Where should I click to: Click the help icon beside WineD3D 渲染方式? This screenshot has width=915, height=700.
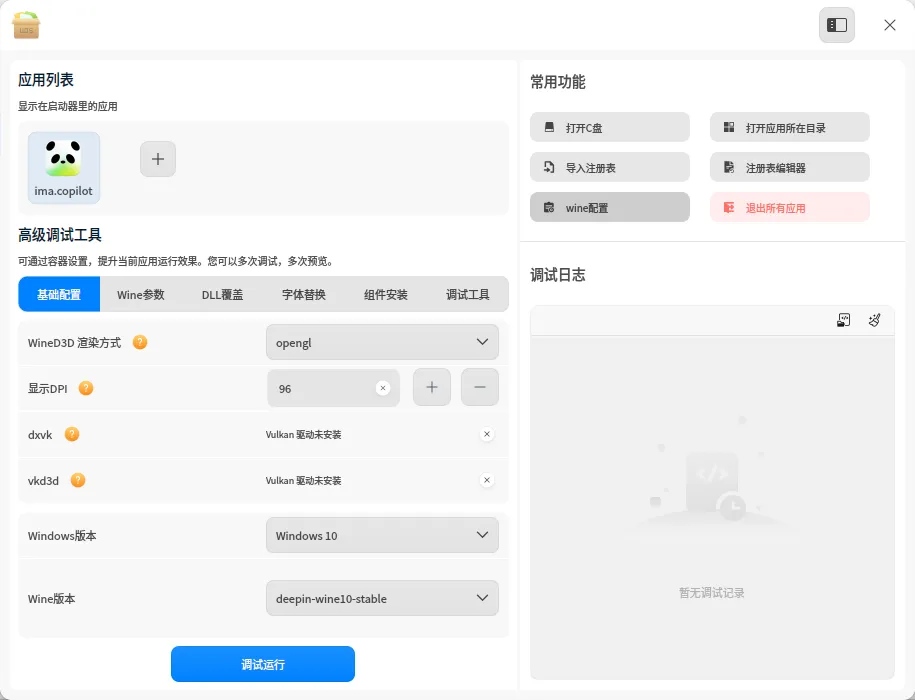coord(140,342)
